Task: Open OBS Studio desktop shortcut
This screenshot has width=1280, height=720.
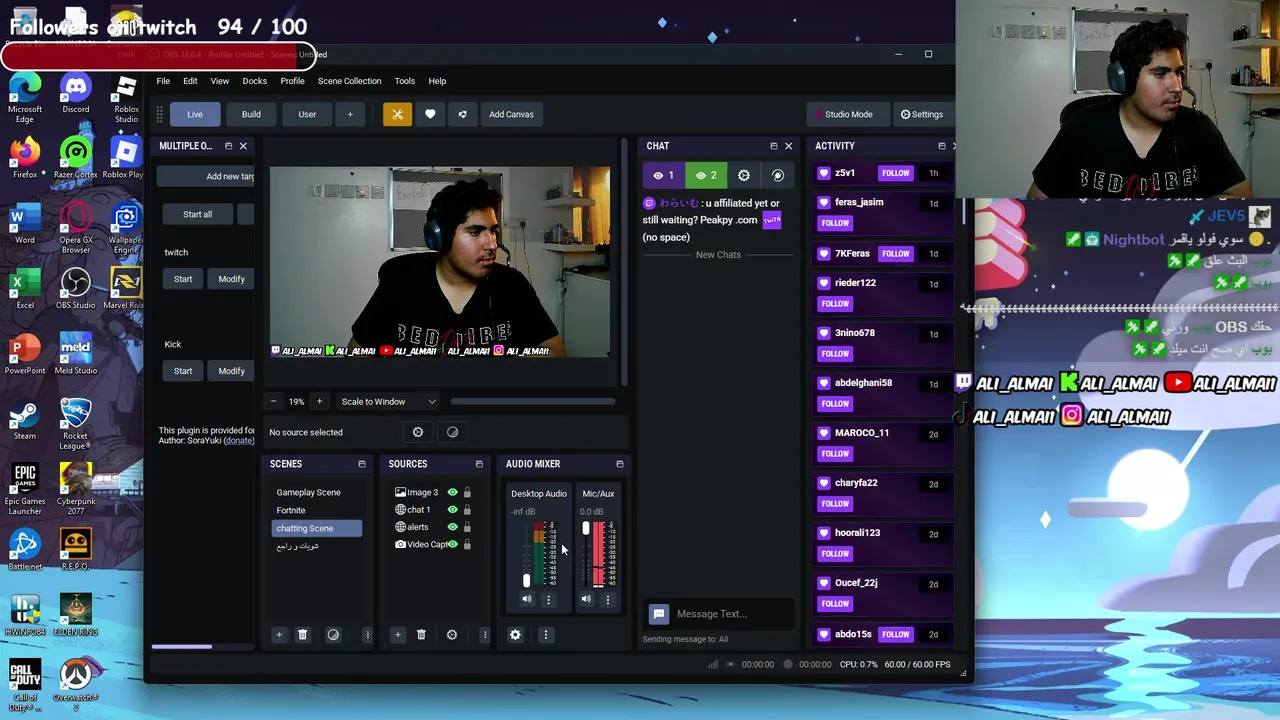Action: 75,288
